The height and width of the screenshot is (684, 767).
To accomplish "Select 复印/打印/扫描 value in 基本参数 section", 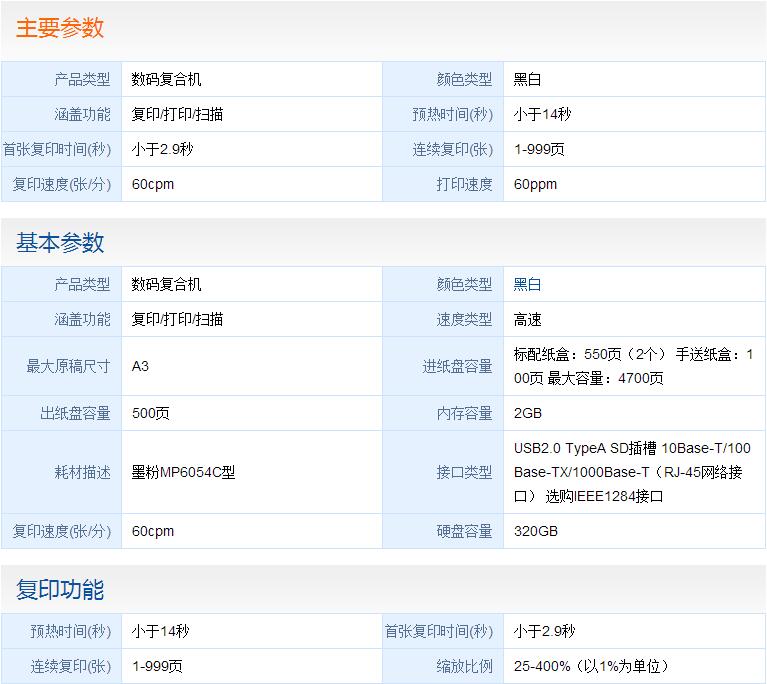I will (x=177, y=319).
